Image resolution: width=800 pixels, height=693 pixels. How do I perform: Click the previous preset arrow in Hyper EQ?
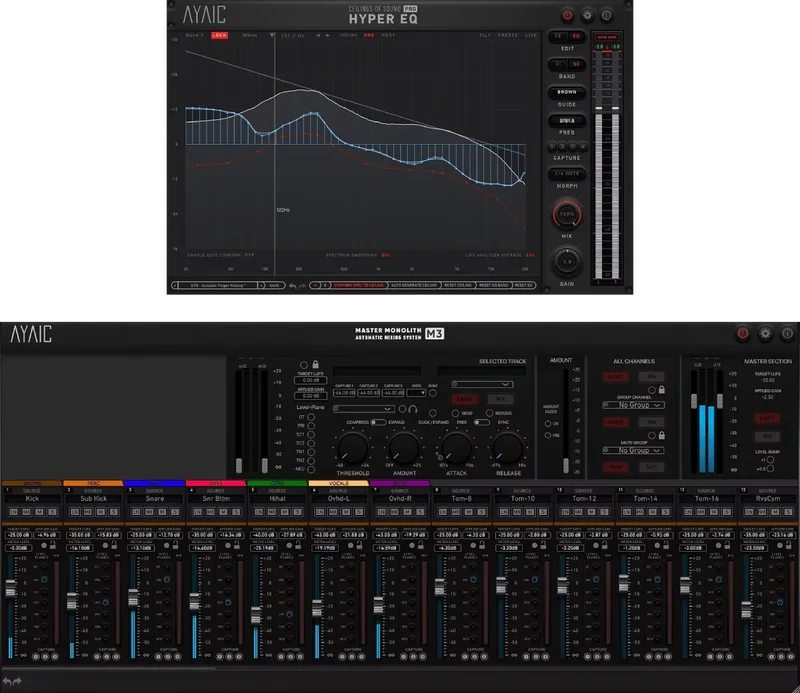click(x=174, y=285)
